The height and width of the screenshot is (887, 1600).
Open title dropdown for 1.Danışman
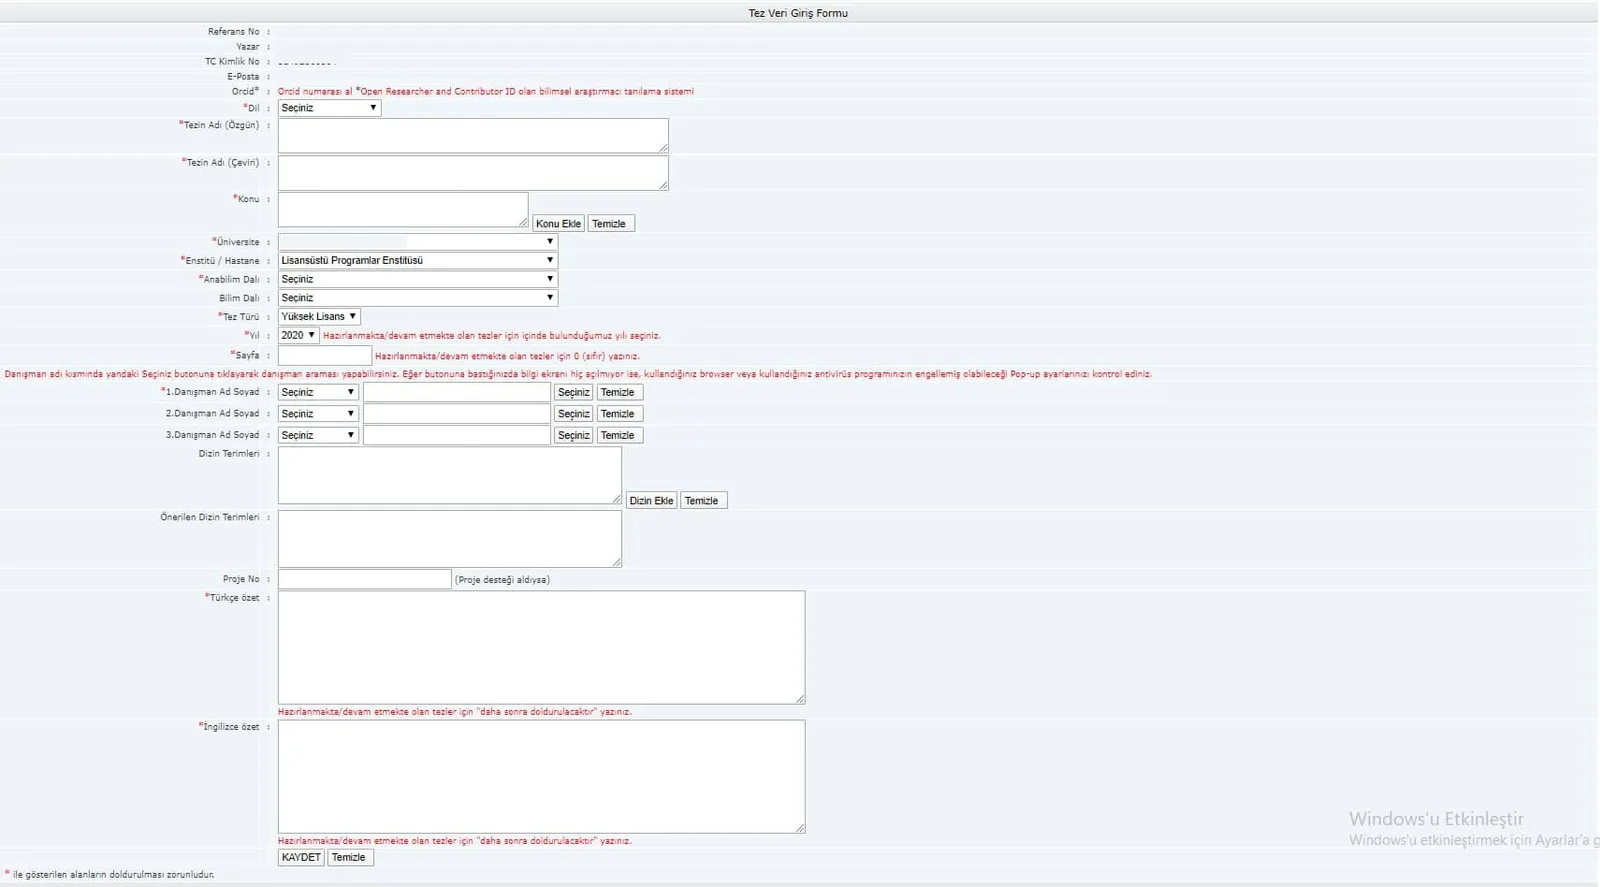coord(318,392)
